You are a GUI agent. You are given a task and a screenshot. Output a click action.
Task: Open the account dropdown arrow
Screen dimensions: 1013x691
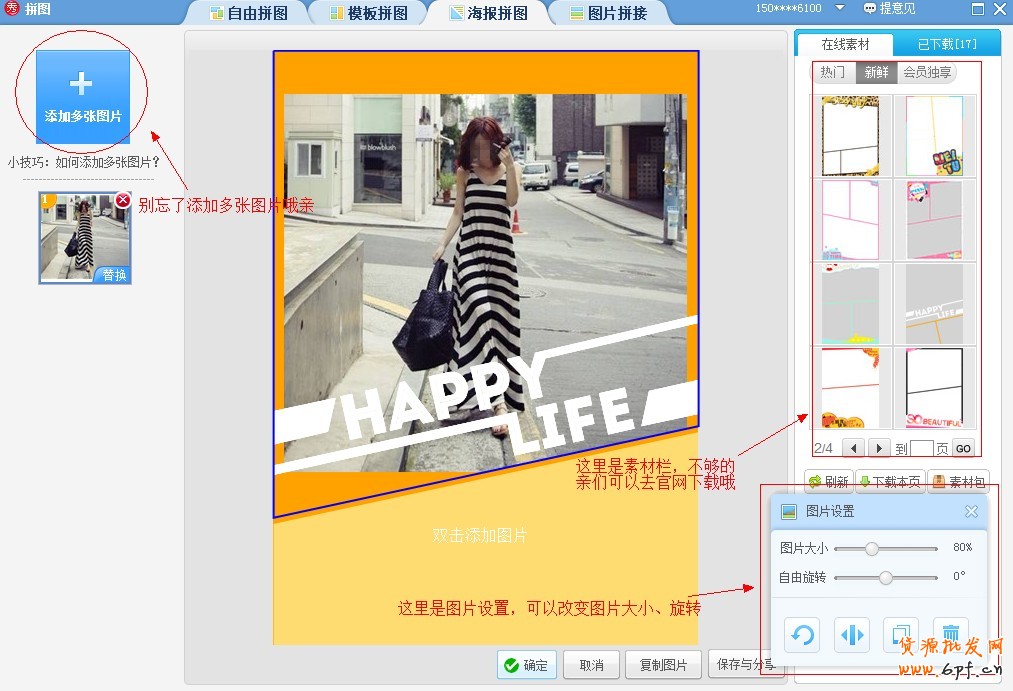[840, 8]
